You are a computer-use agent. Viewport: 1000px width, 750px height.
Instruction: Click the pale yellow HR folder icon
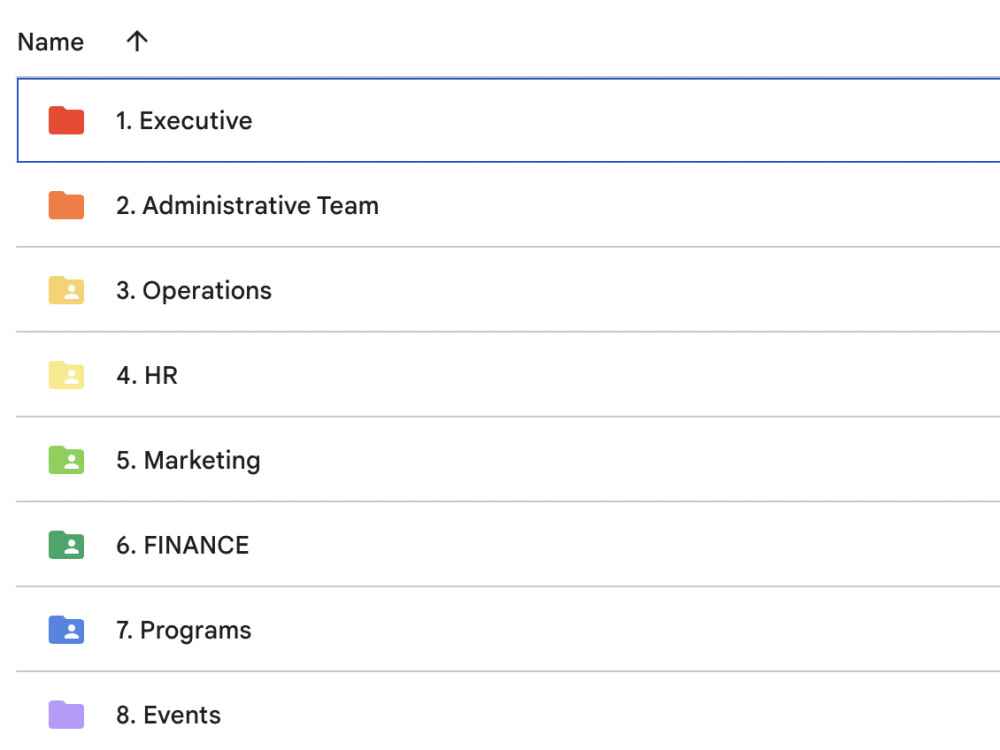tap(66, 375)
